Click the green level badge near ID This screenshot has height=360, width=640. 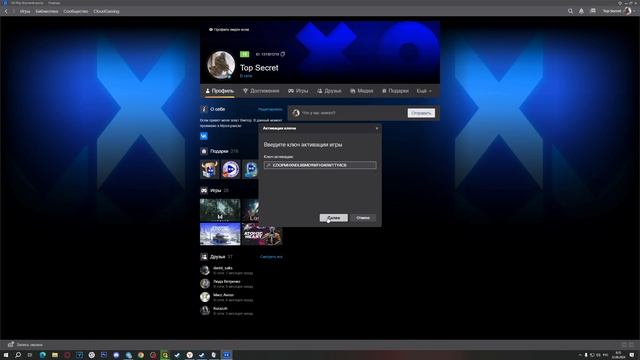coord(244,54)
